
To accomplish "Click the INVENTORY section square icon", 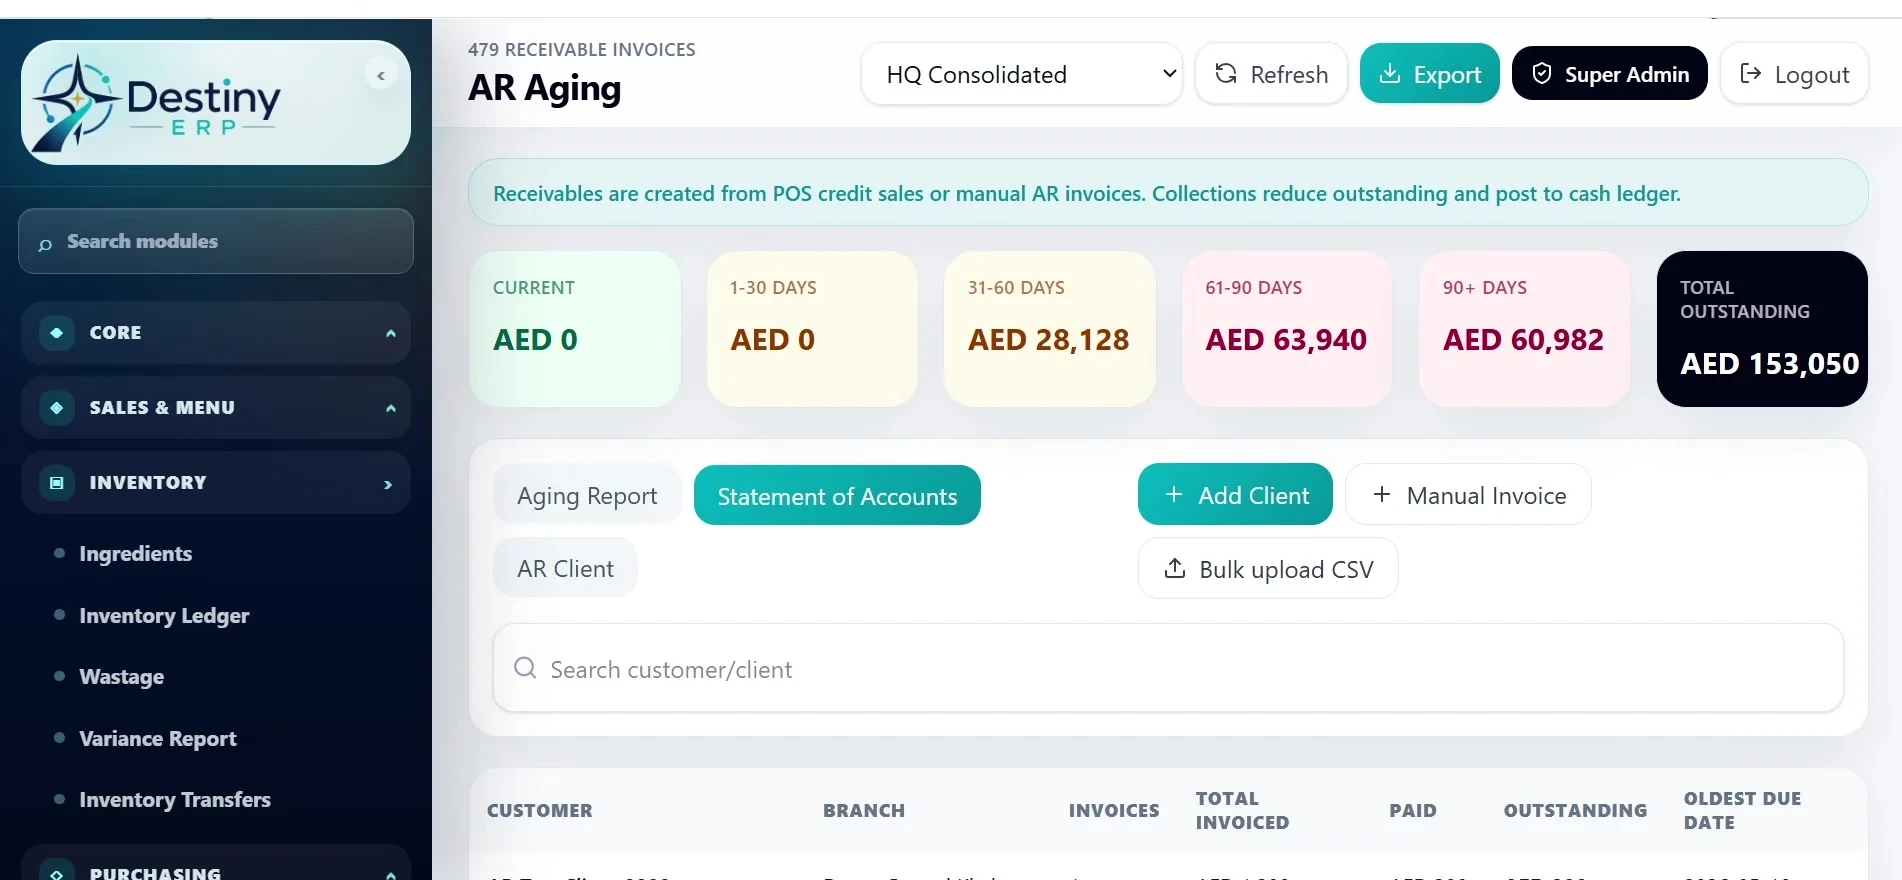I will click(x=57, y=483).
